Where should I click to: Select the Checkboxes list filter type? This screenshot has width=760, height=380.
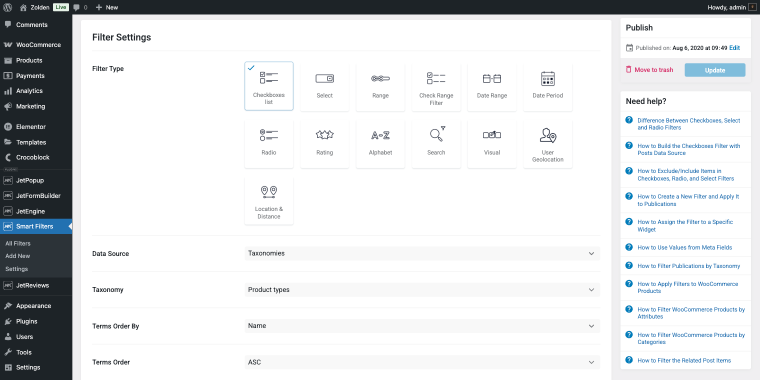pos(269,86)
